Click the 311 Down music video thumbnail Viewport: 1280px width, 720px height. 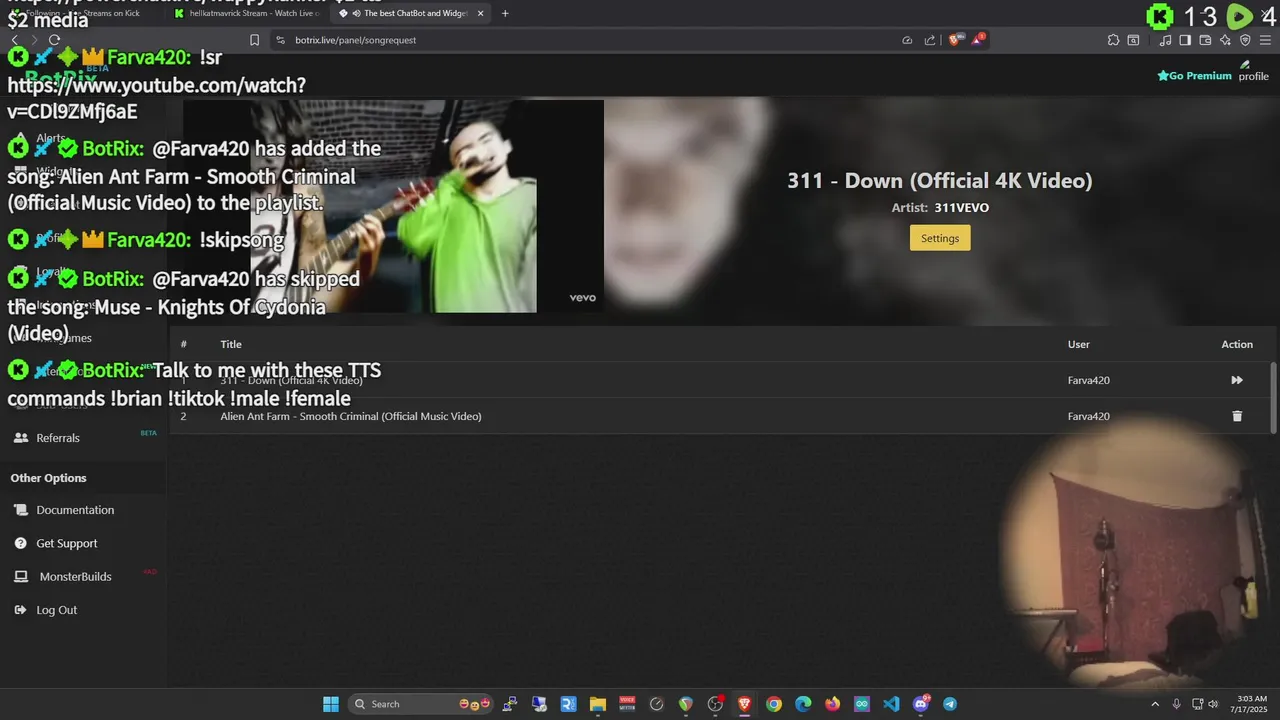point(393,206)
